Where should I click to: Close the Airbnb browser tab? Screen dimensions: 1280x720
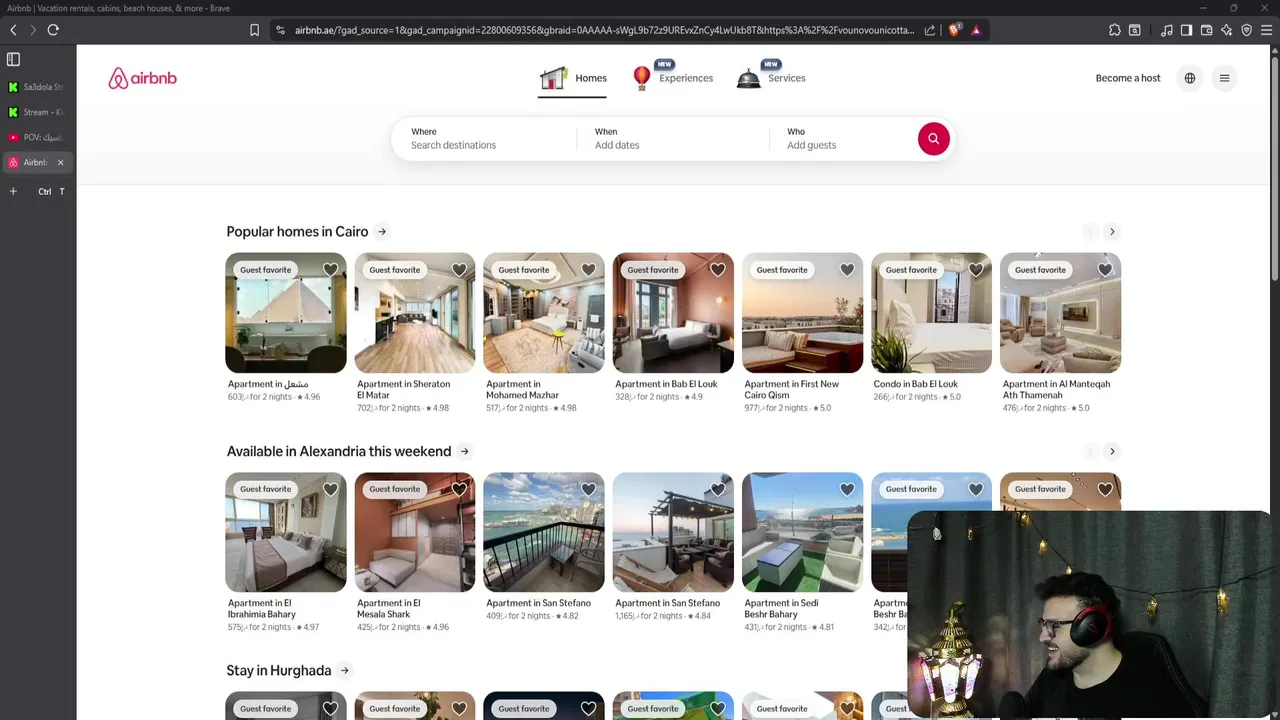tap(60, 162)
